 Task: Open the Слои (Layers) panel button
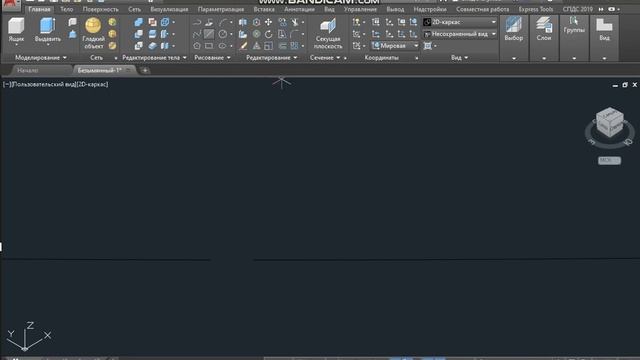pos(544,29)
